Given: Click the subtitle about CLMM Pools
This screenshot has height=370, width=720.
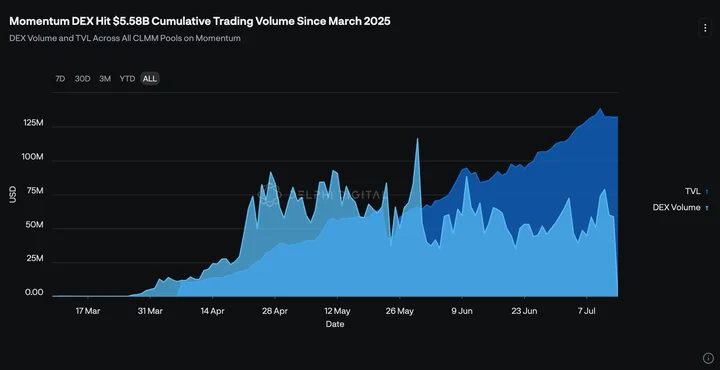Looking at the screenshot, I should [125, 38].
